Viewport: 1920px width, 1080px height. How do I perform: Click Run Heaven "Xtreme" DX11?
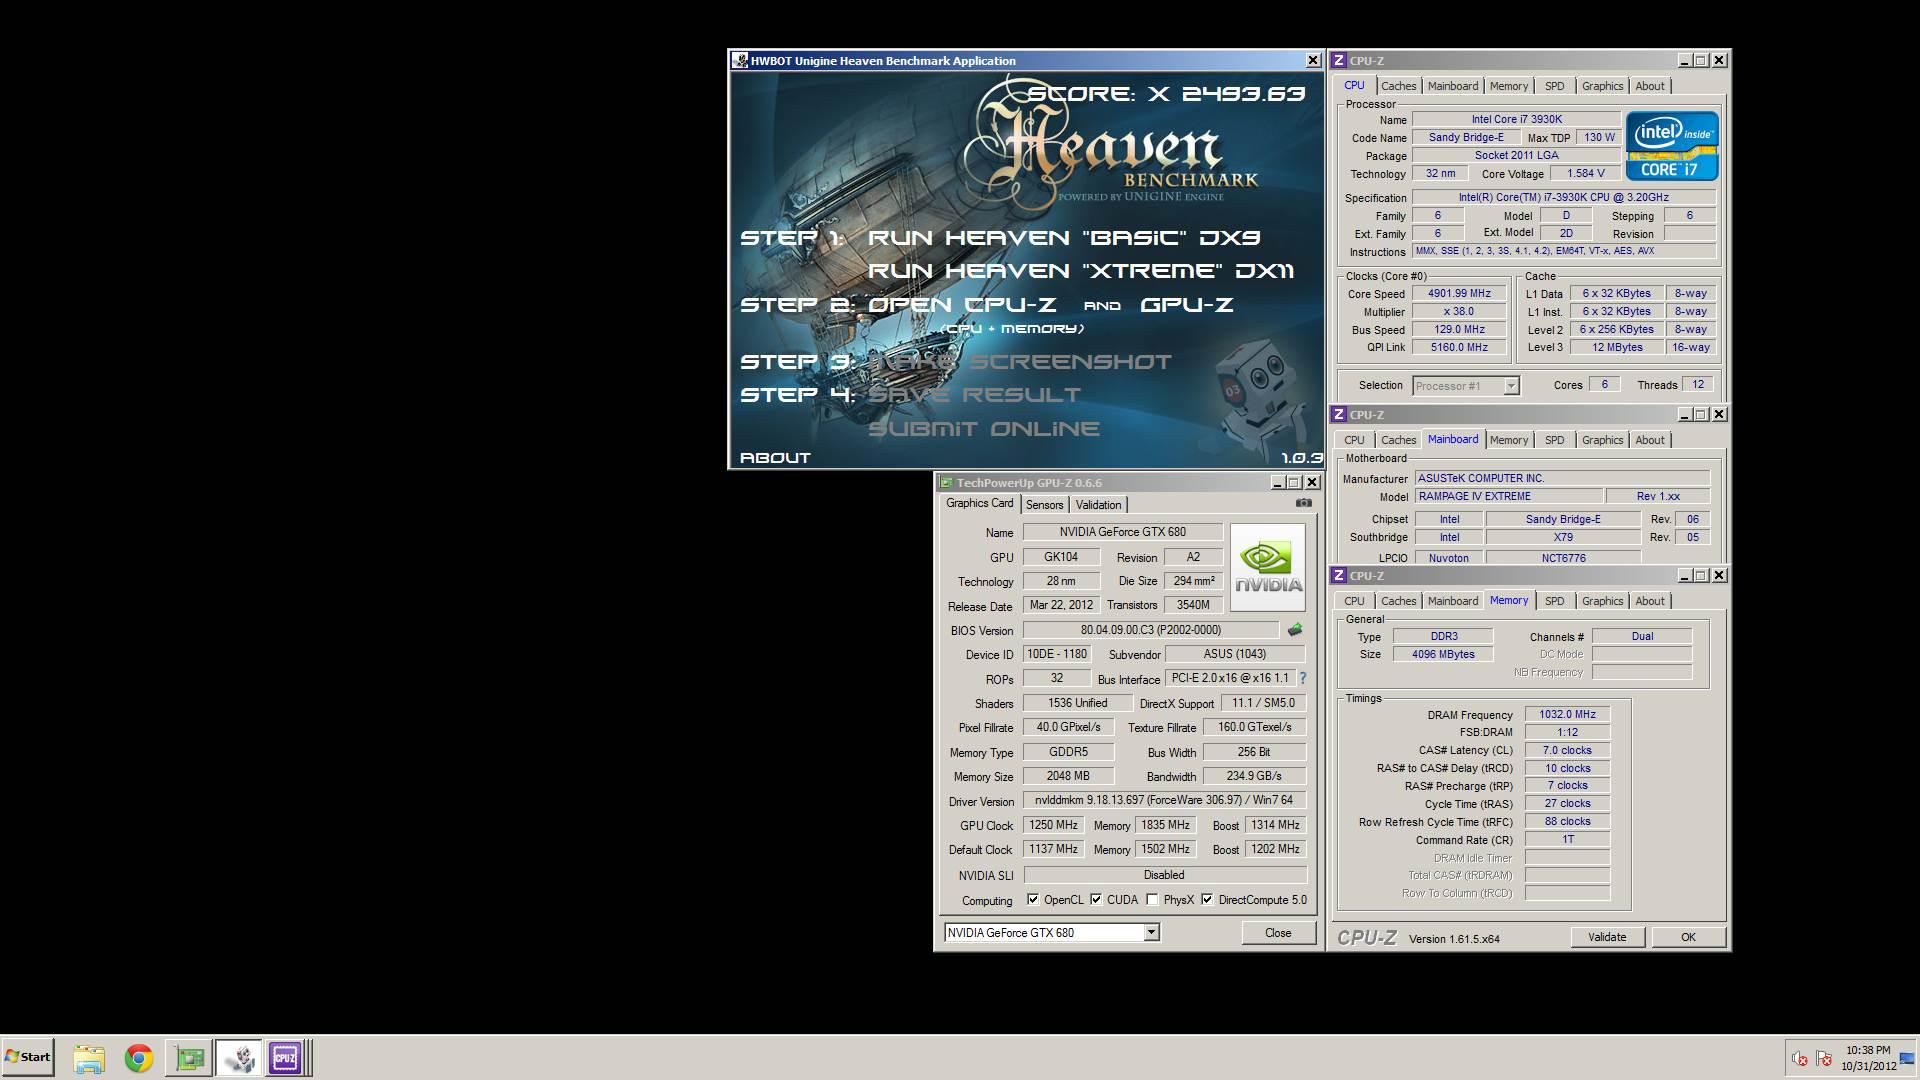(x=1081, y=271)
